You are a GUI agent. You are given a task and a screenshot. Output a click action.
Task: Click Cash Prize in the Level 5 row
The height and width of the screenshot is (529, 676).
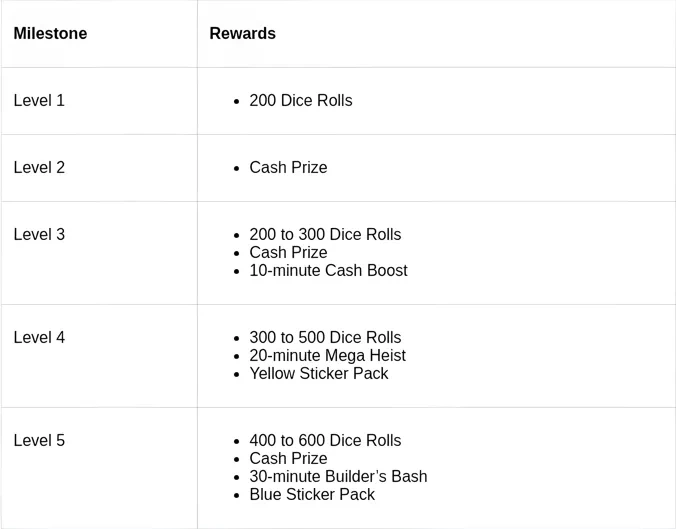[288, 459]
